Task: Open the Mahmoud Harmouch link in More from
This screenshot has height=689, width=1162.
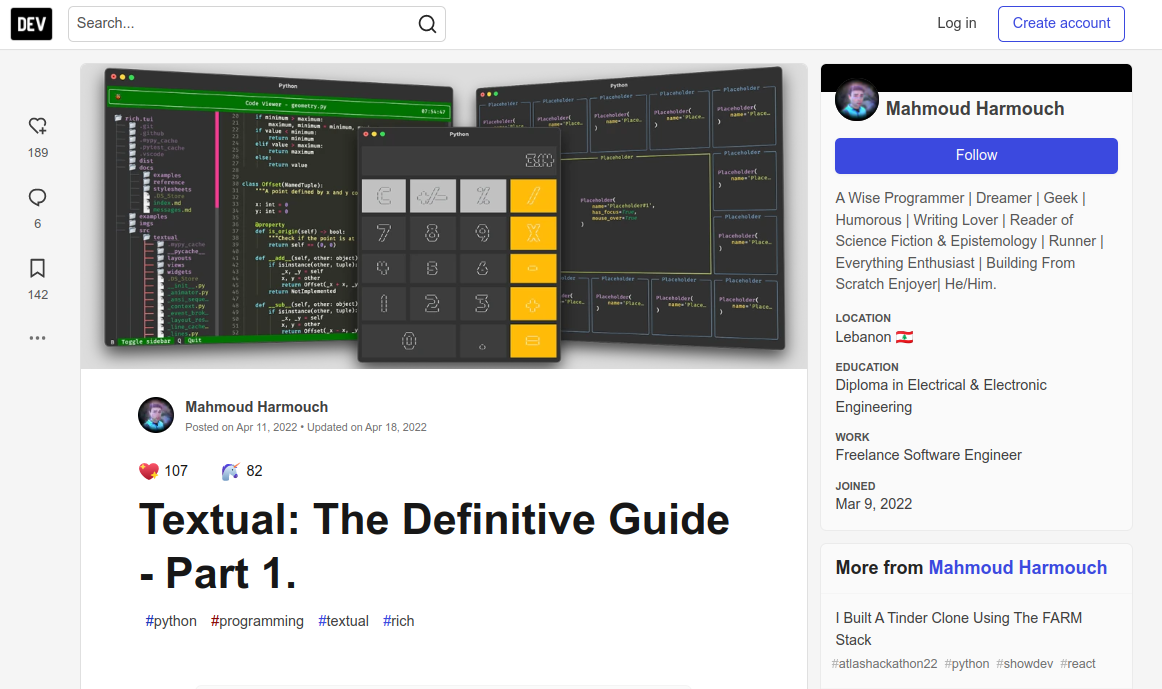Action: pos(1017,567)
